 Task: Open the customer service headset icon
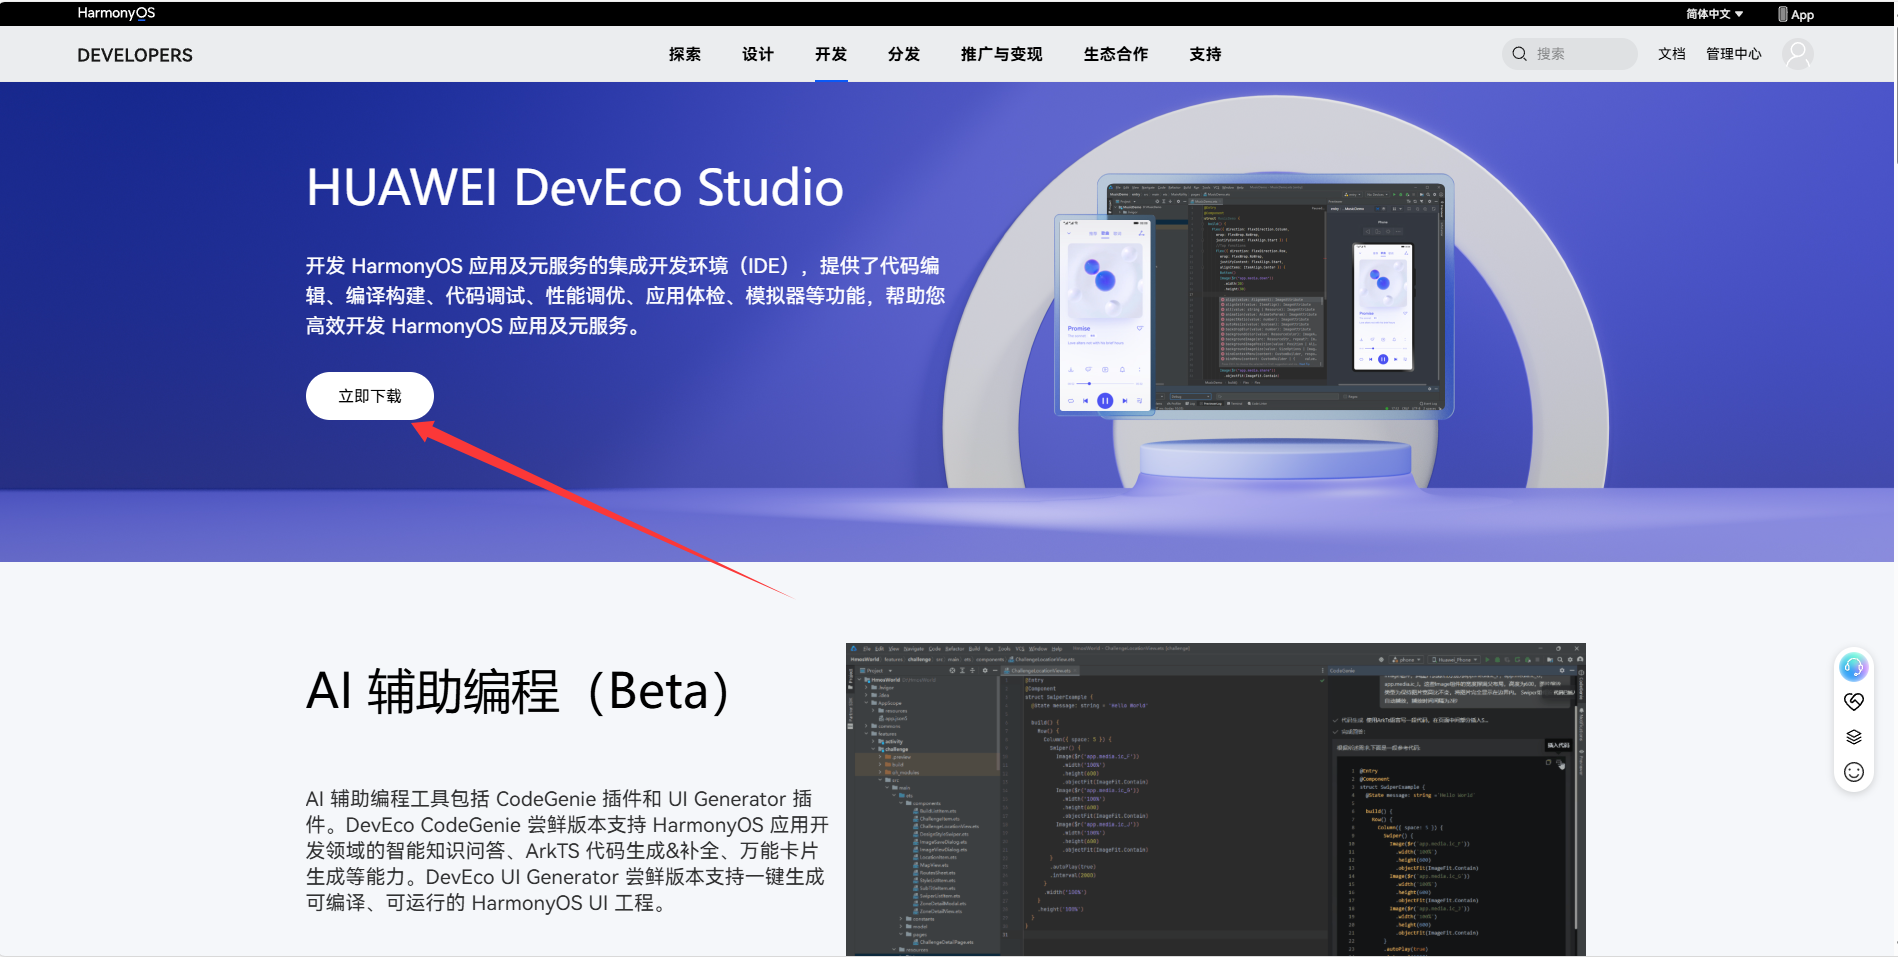click(1854, 667)
